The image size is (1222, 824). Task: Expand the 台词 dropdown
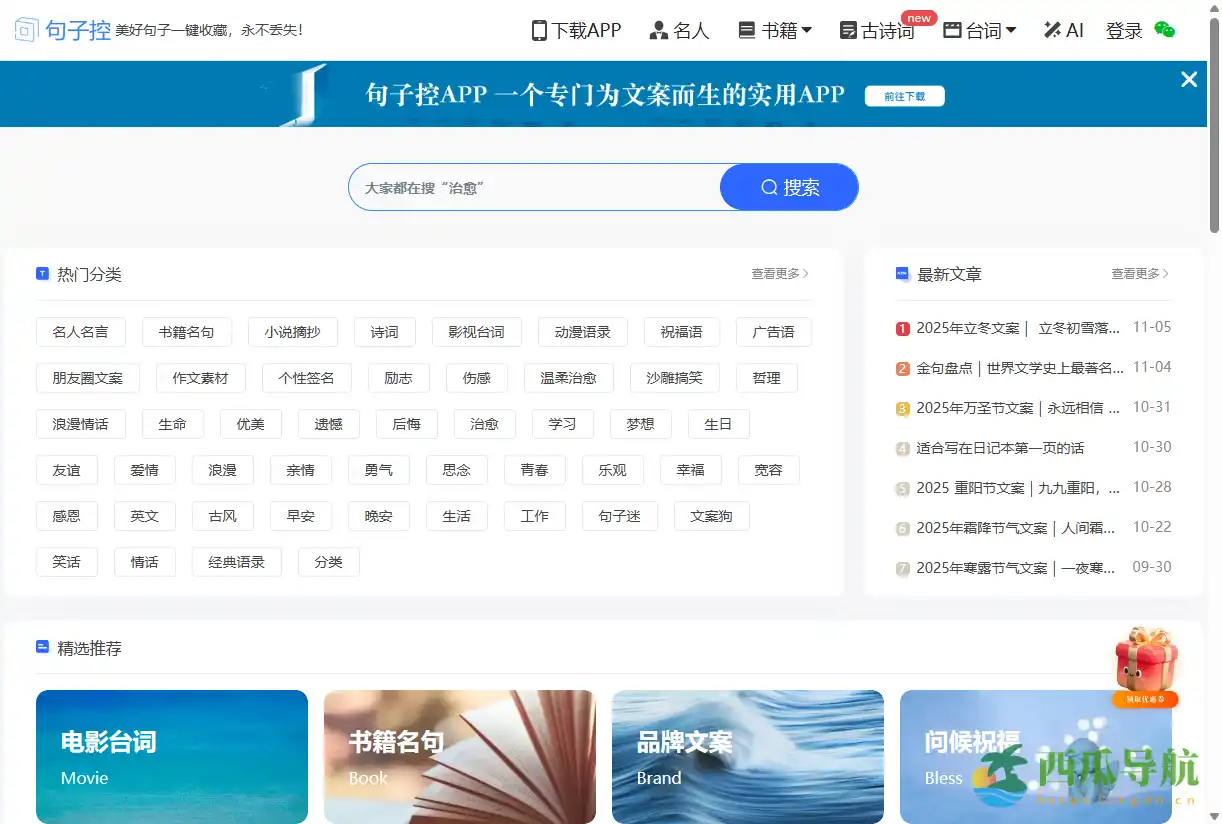point(979,29)
